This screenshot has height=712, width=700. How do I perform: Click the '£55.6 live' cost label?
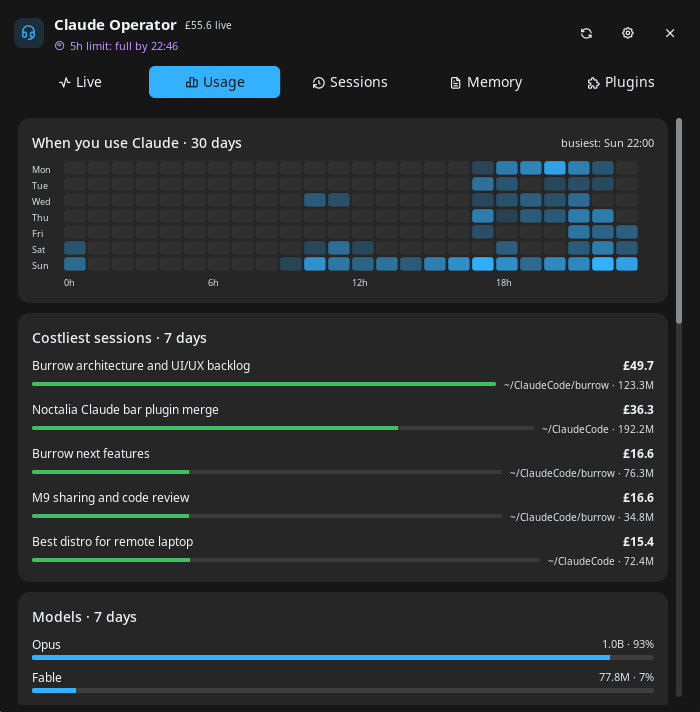pos(208,25)
